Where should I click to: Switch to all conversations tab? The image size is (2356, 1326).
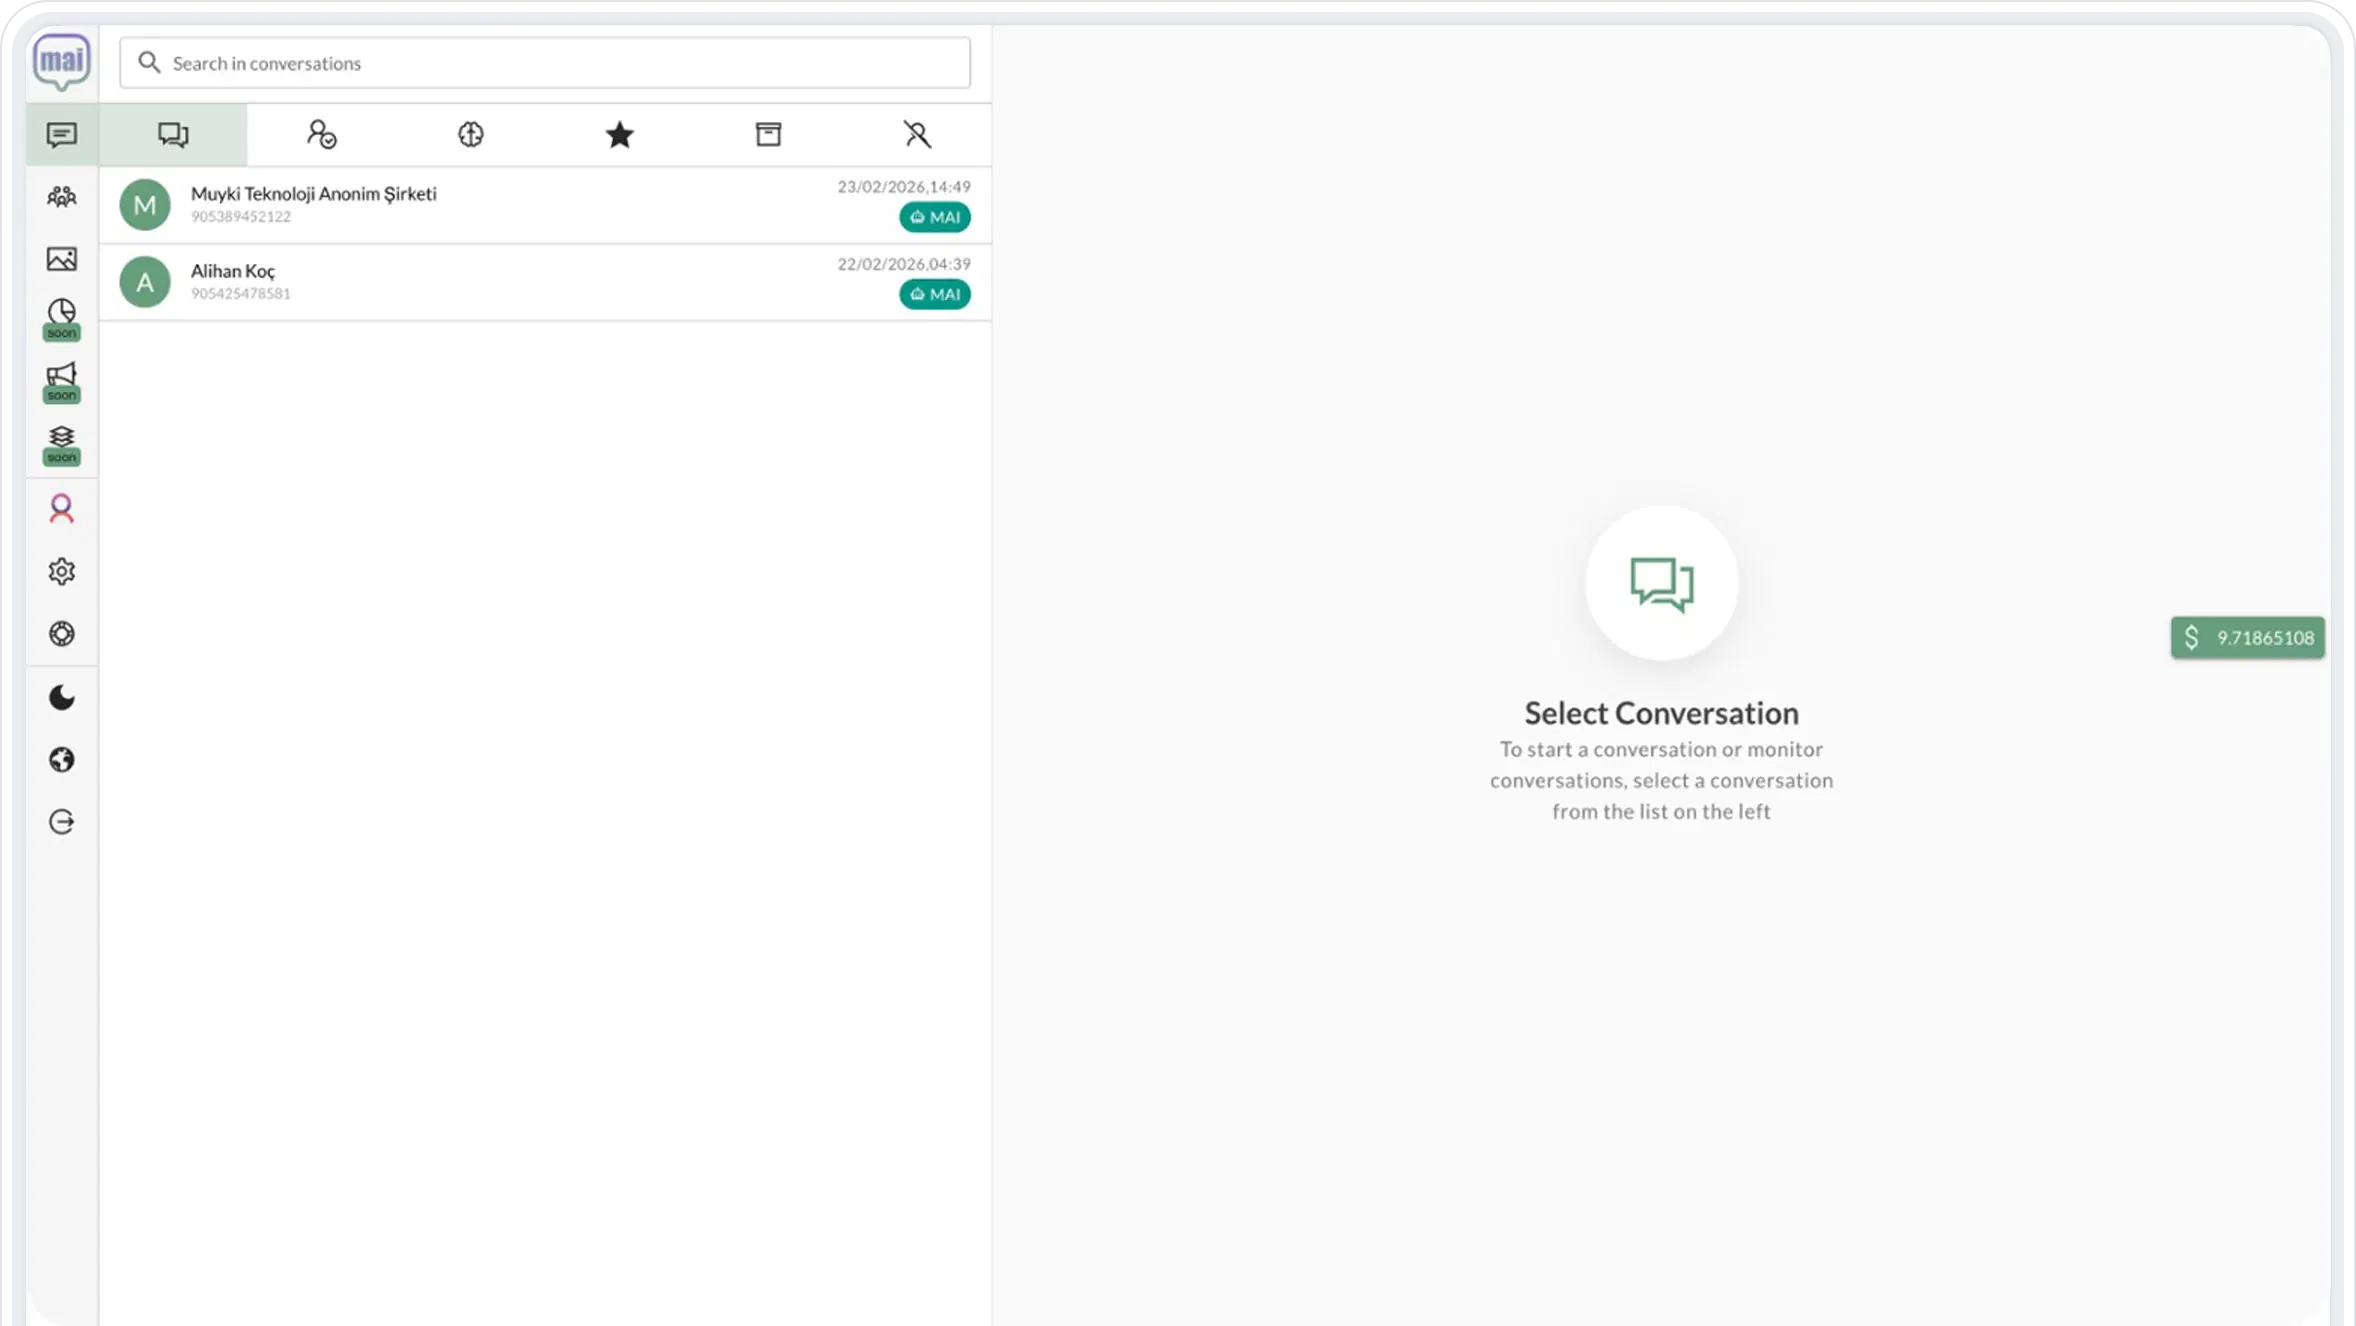[173, 134]
